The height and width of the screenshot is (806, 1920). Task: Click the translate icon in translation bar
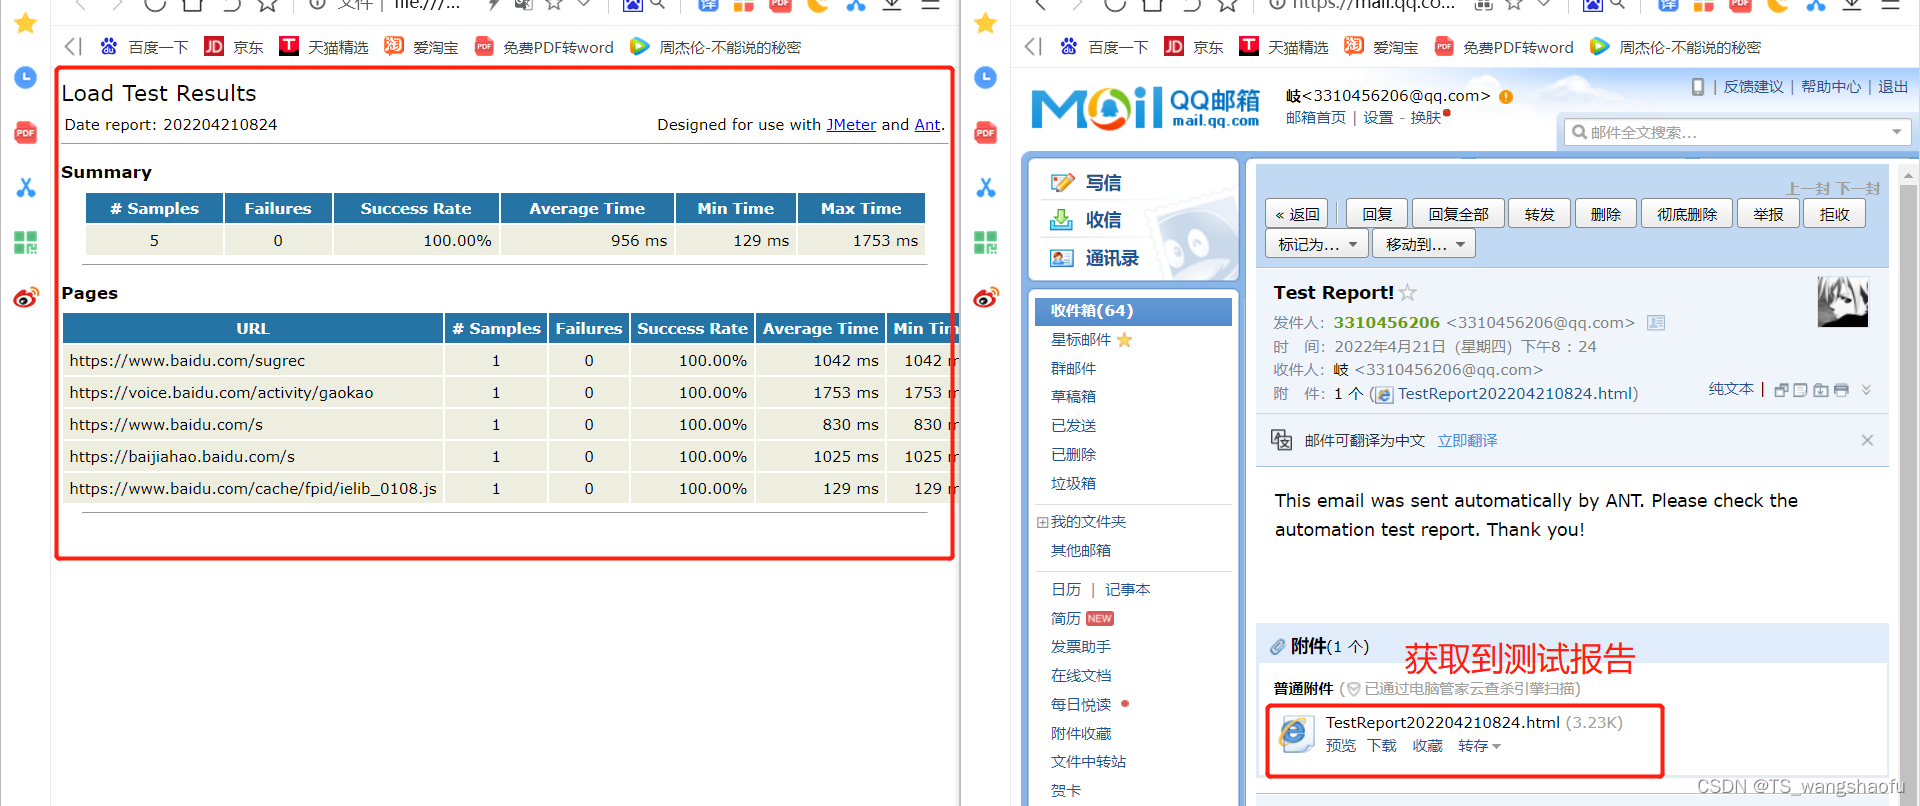point(1281,440)
